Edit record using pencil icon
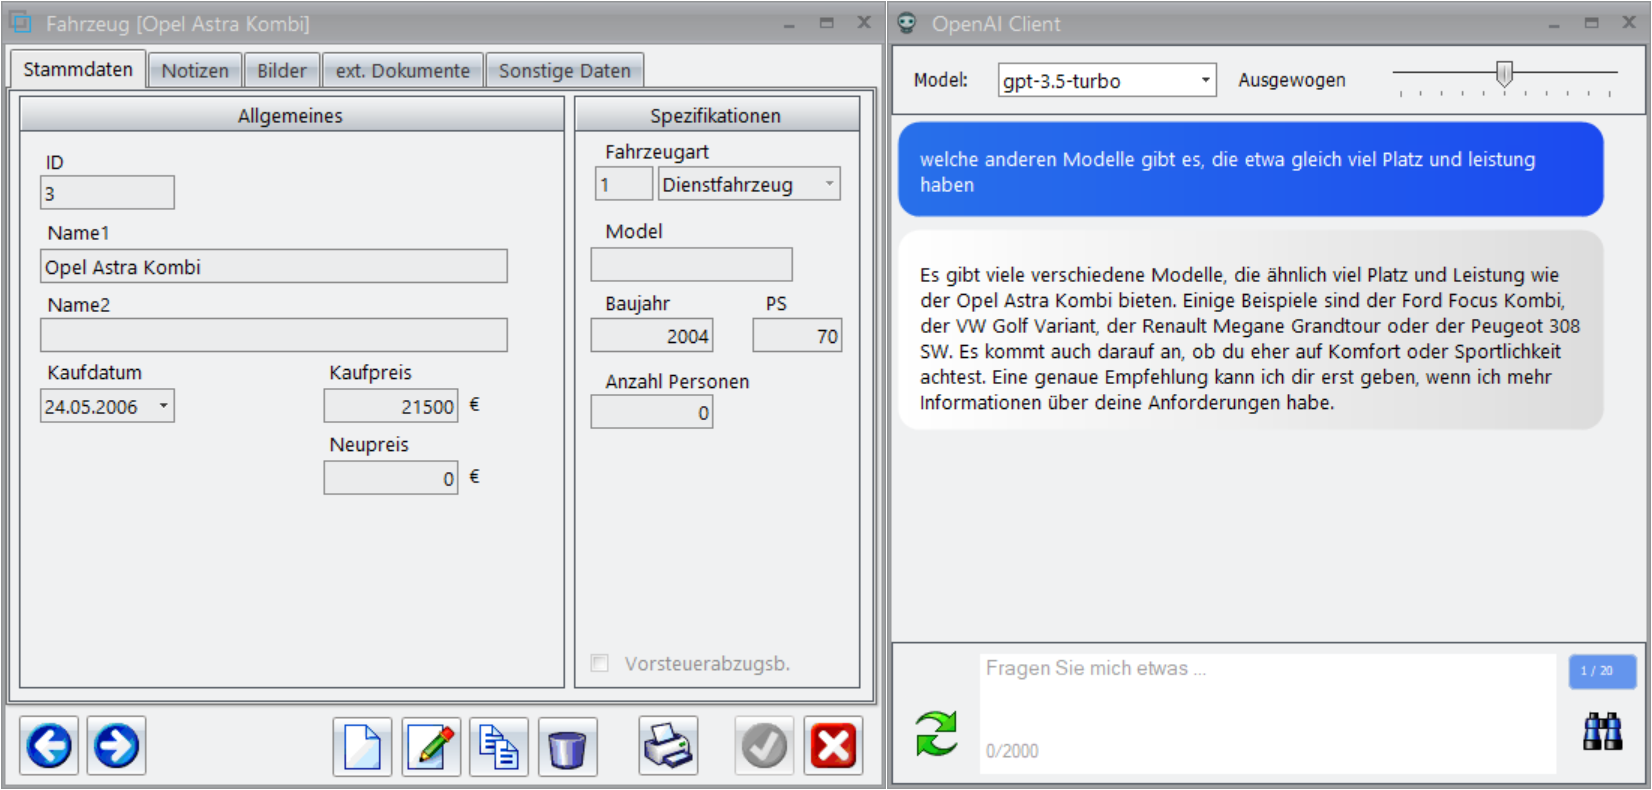 (431, 746)
